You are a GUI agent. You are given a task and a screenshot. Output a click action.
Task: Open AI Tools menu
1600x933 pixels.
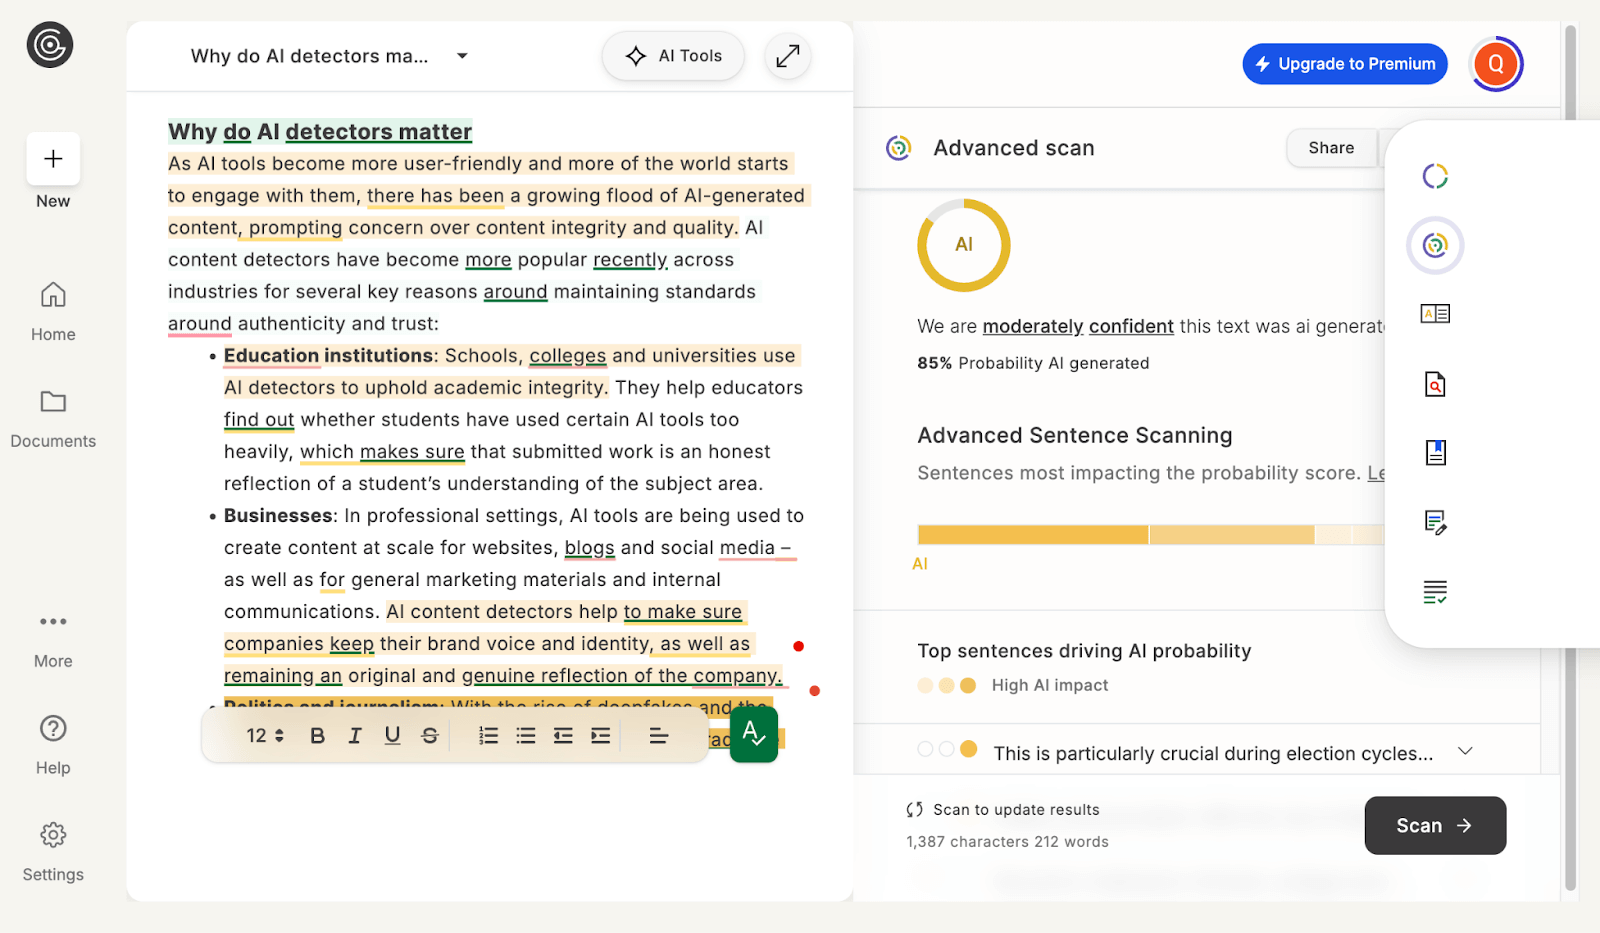tap(673, 56)
